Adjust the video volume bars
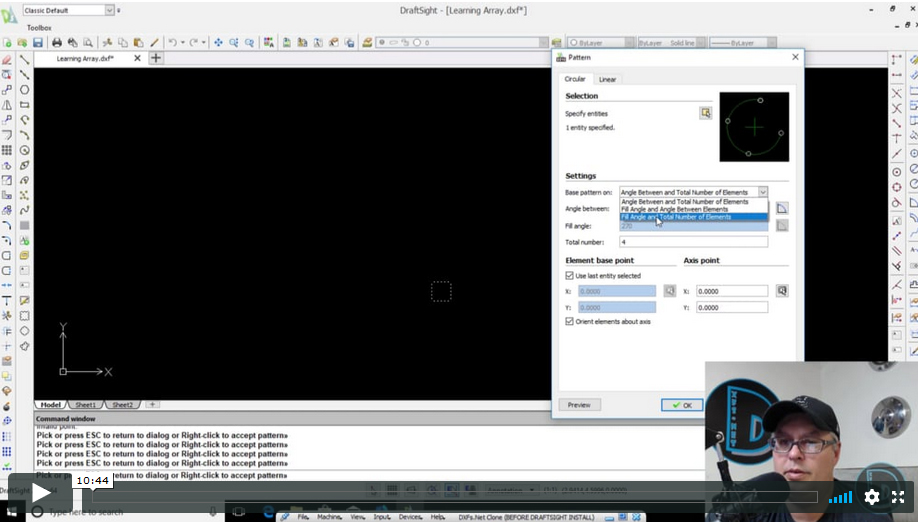Viewport: 918px width, 522px height. tap(840, 497)
